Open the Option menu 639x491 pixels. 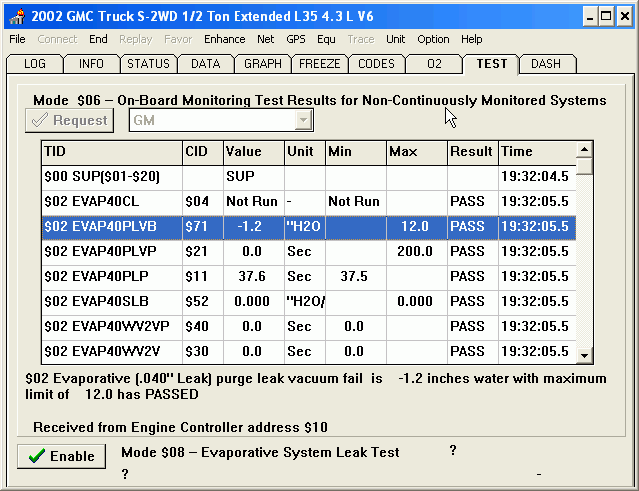point(433,39)
